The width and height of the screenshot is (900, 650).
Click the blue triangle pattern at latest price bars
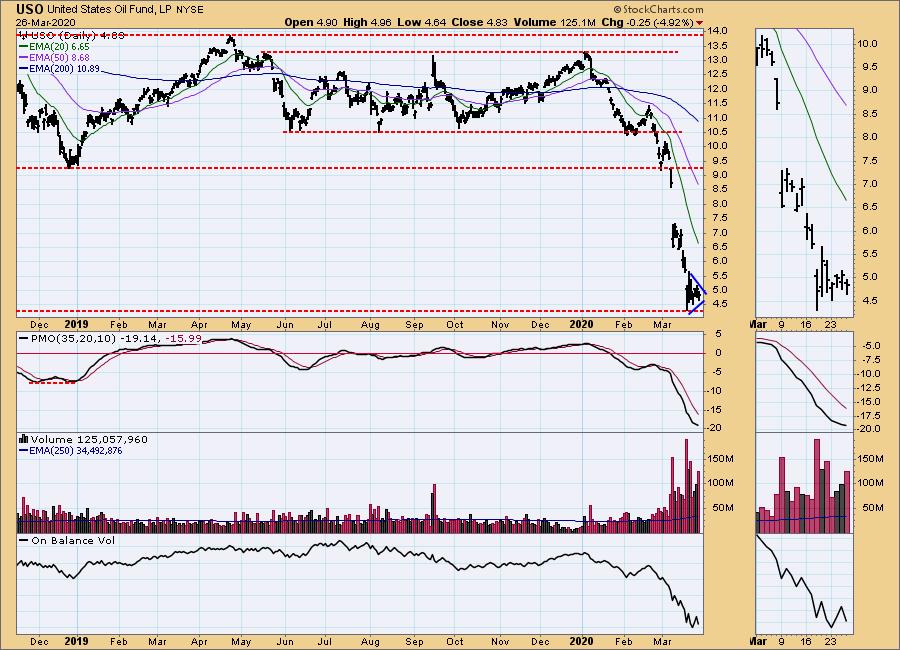pyautogui.click(x=697, y=293)
